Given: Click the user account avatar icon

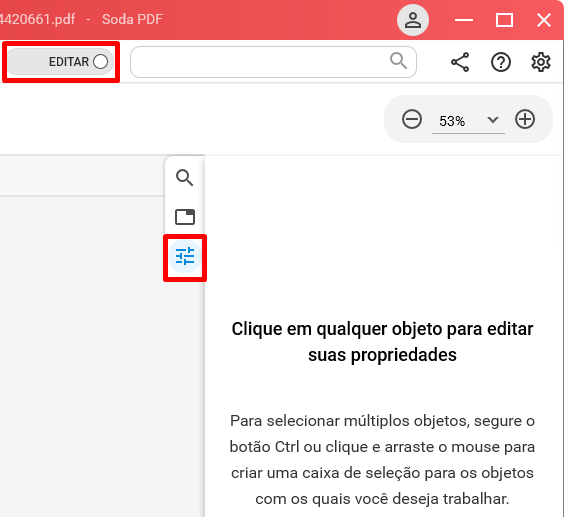Looking at the screenshot, I should [x=413, y=20].
